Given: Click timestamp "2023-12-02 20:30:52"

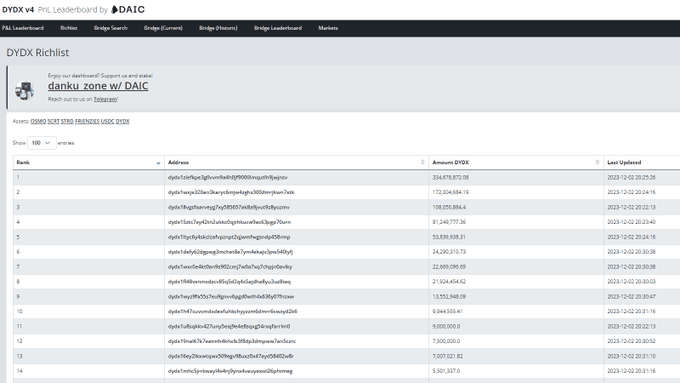Looking at the screenshot, I should point(631,341).
